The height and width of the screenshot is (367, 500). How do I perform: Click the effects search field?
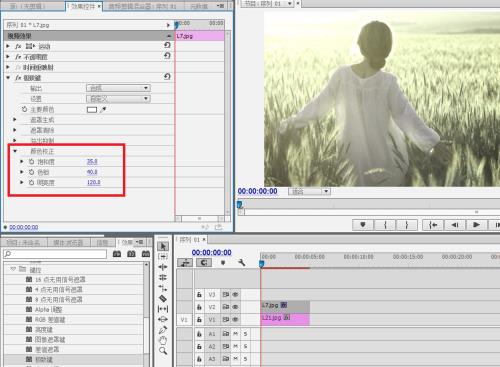click(x=55, y=254)
